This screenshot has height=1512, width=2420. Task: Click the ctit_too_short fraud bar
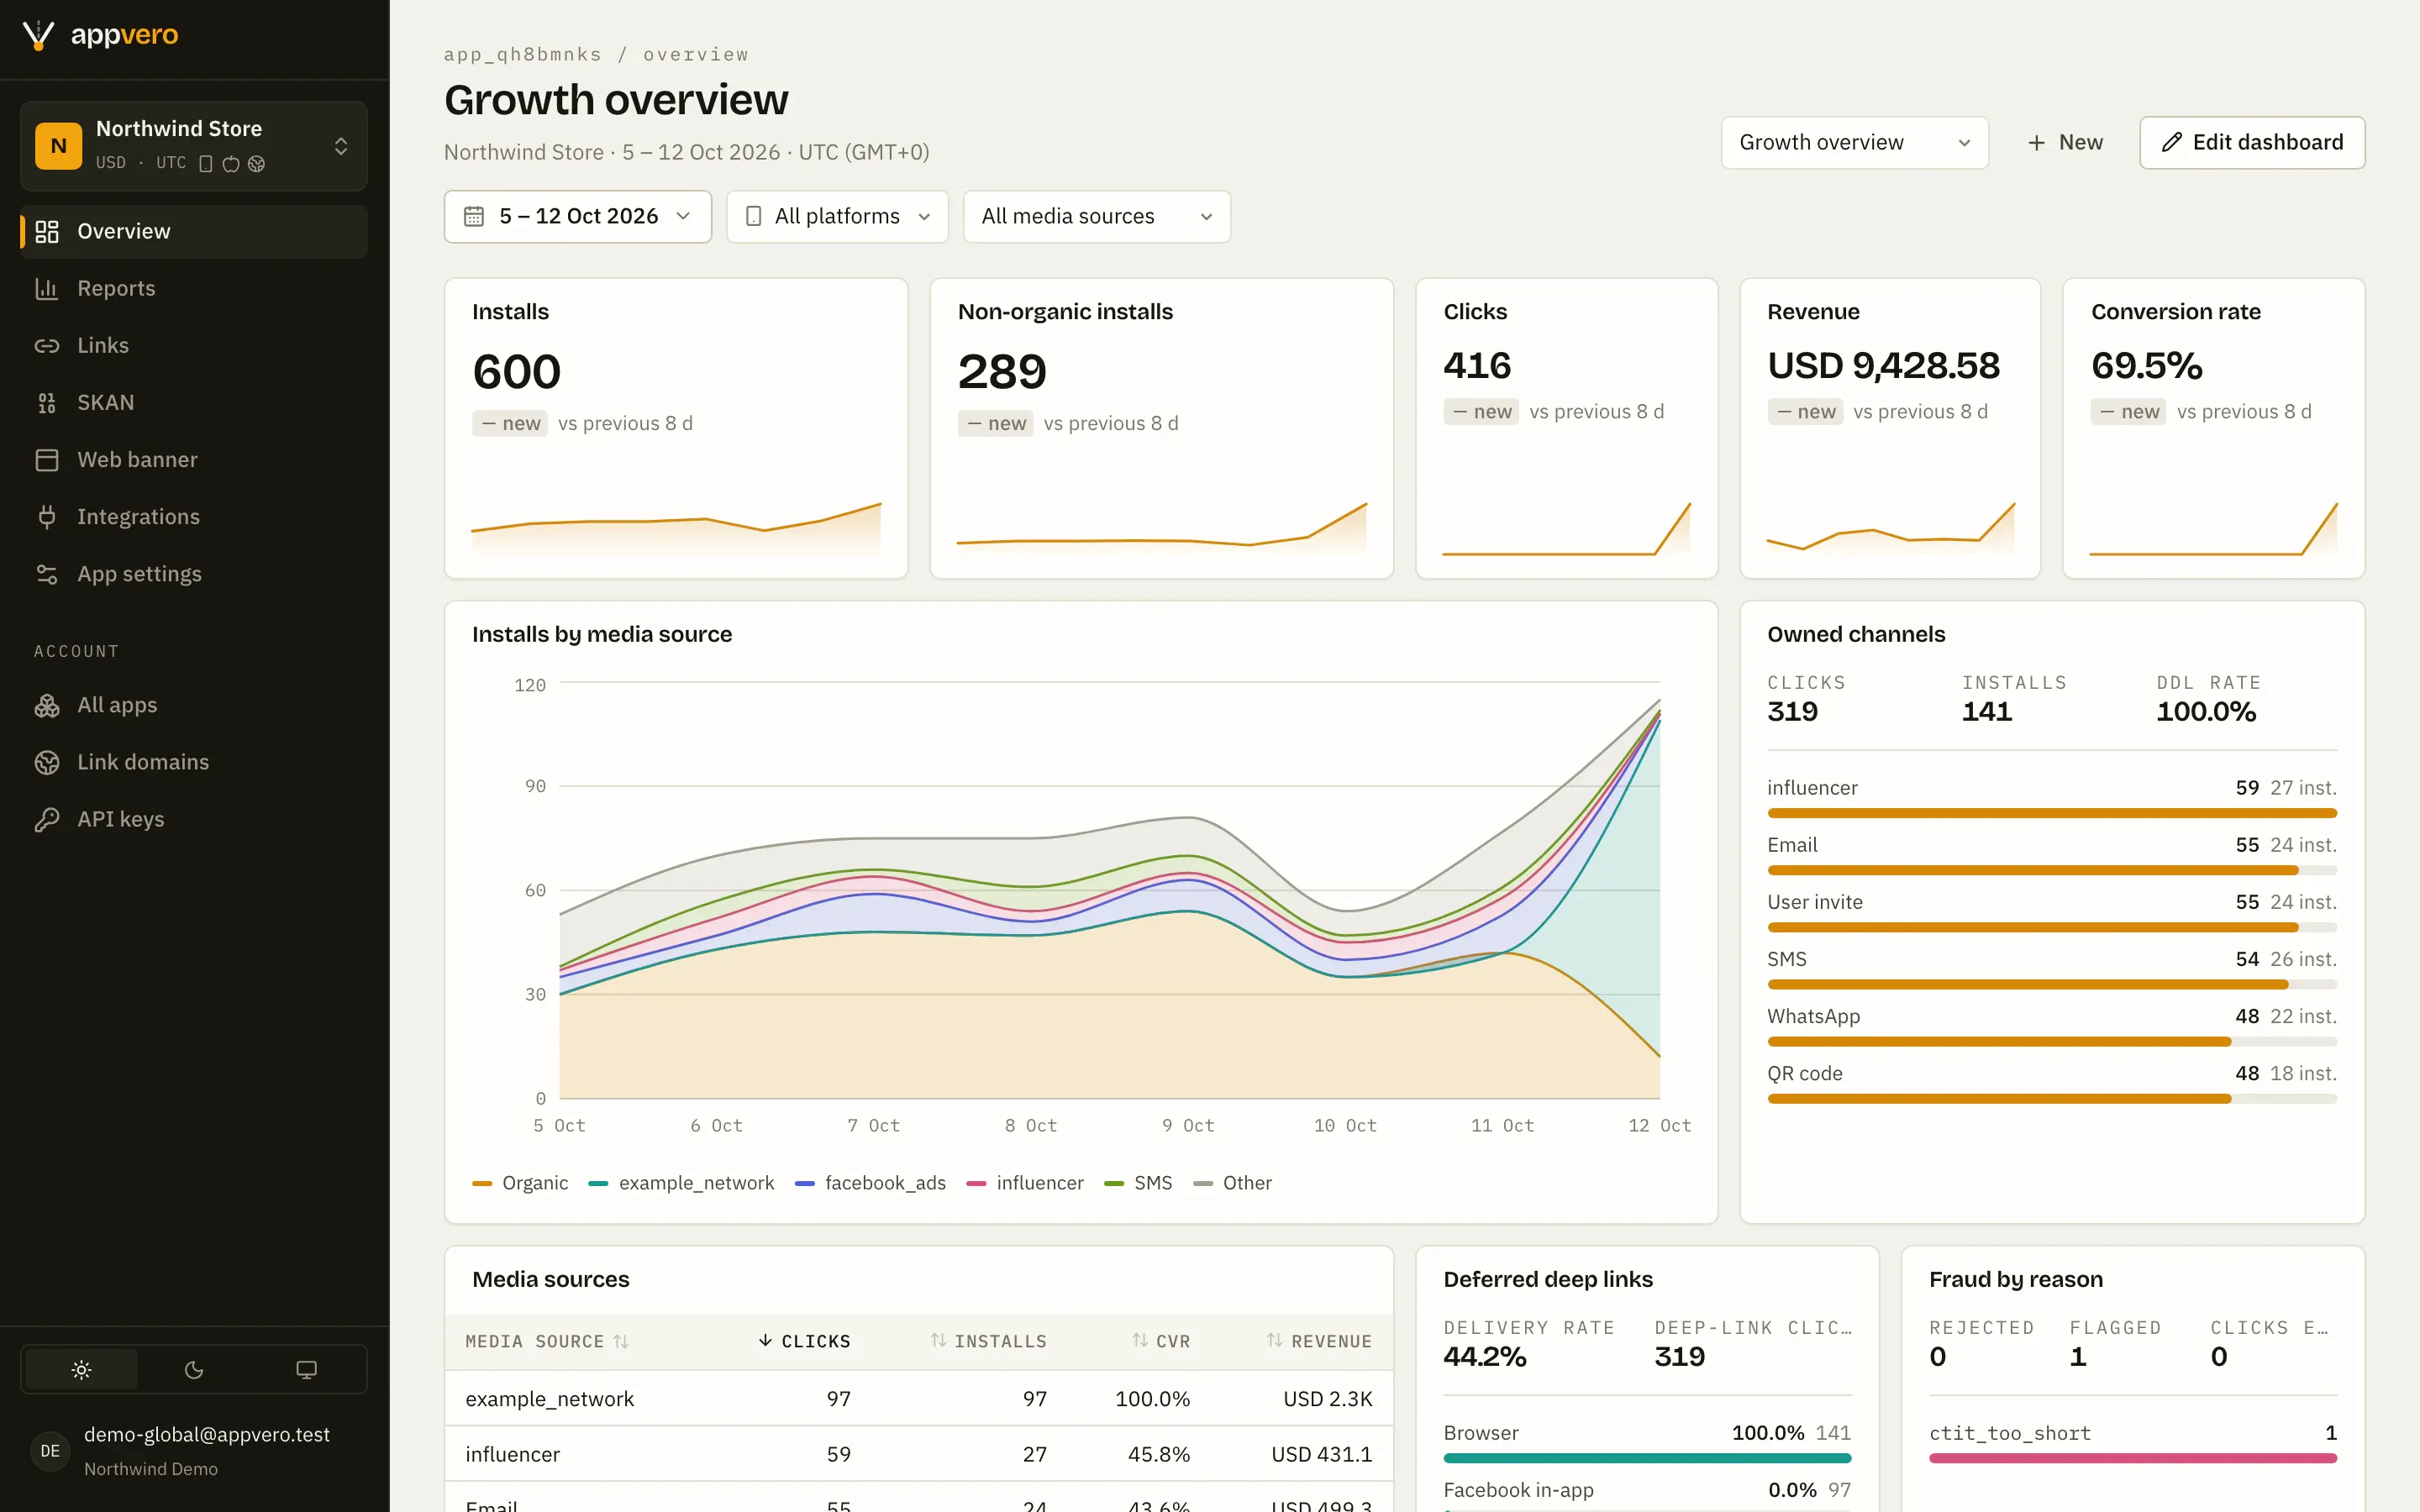point(2133,1458)
